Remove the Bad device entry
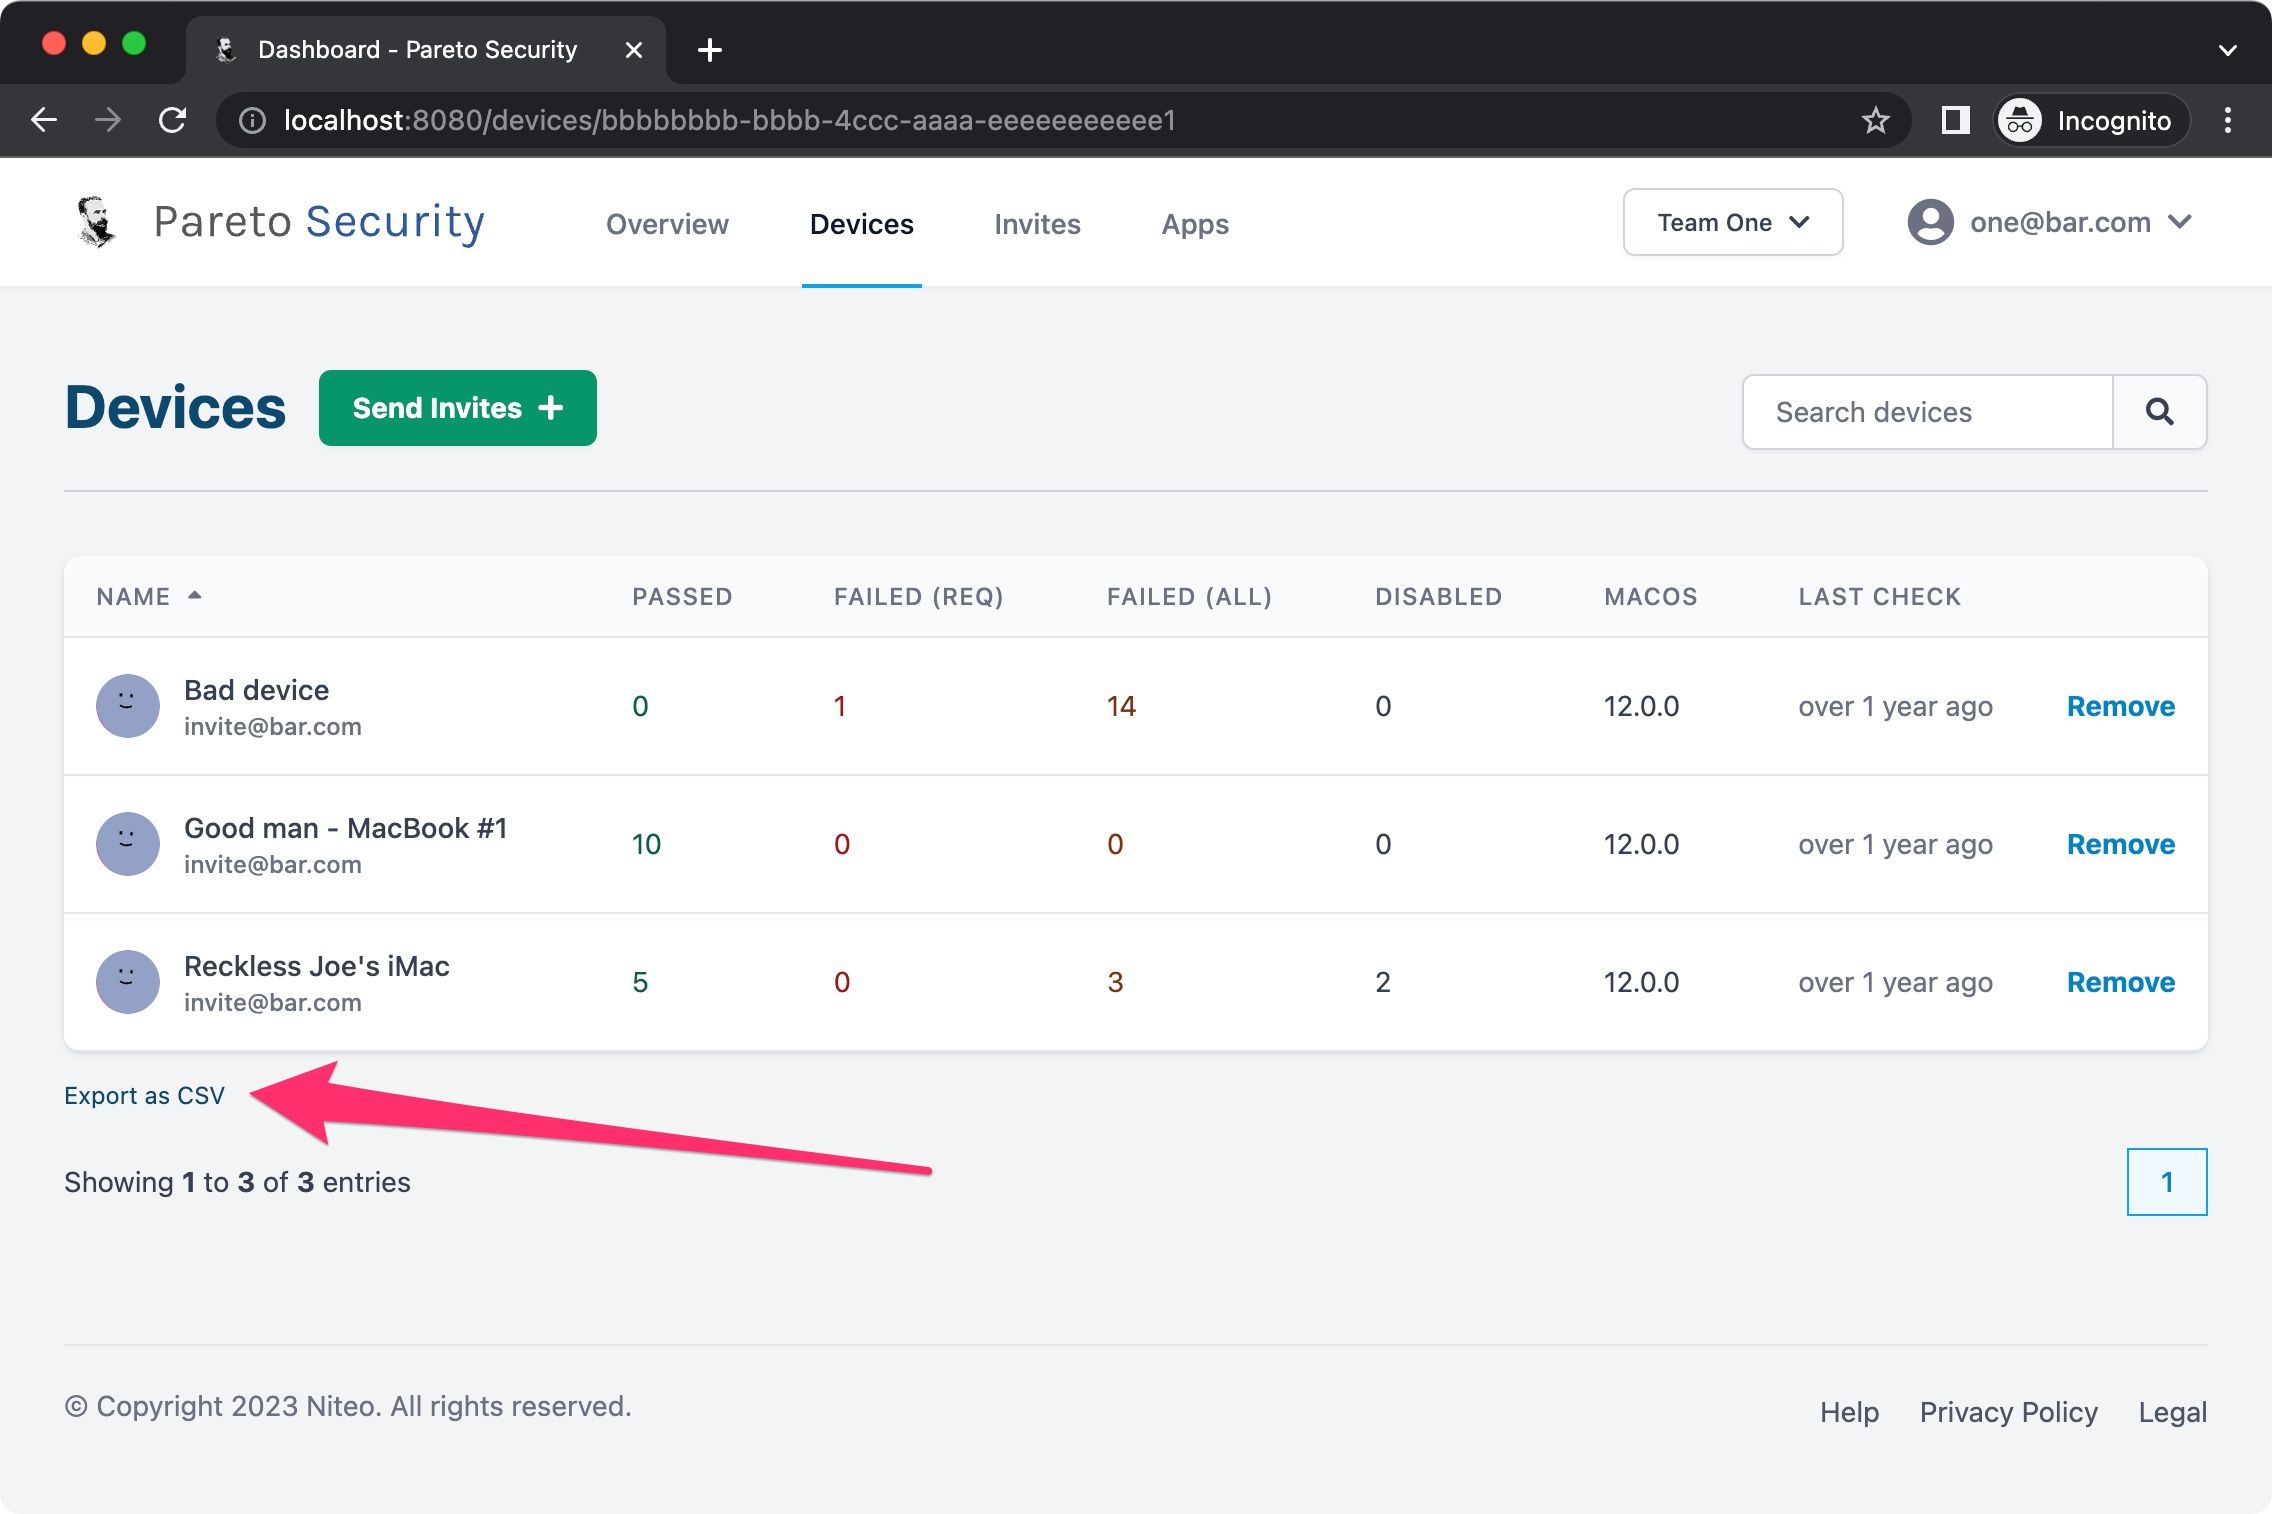 2120,706
